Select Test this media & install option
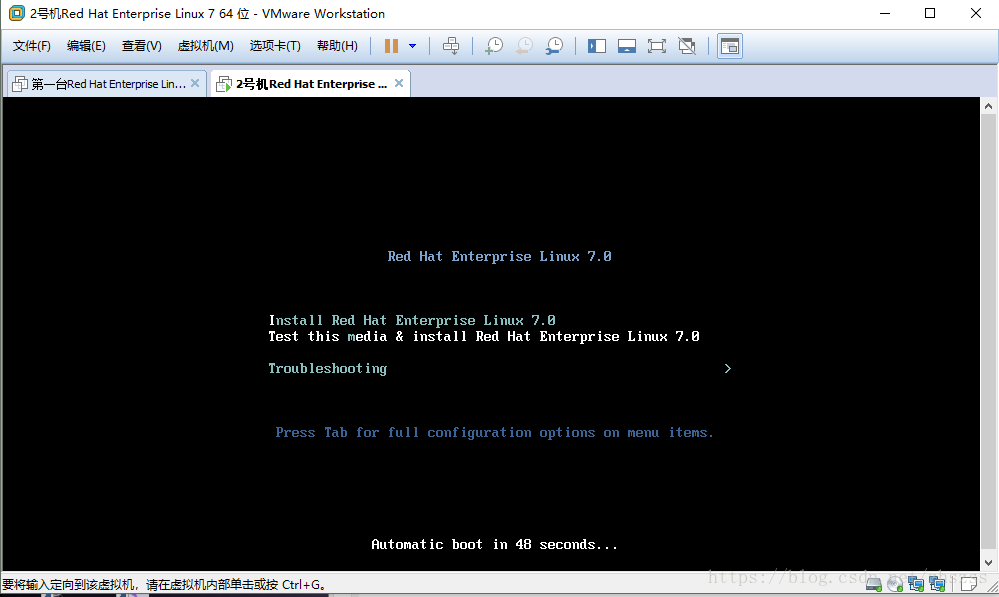 [x=484, y=336]
